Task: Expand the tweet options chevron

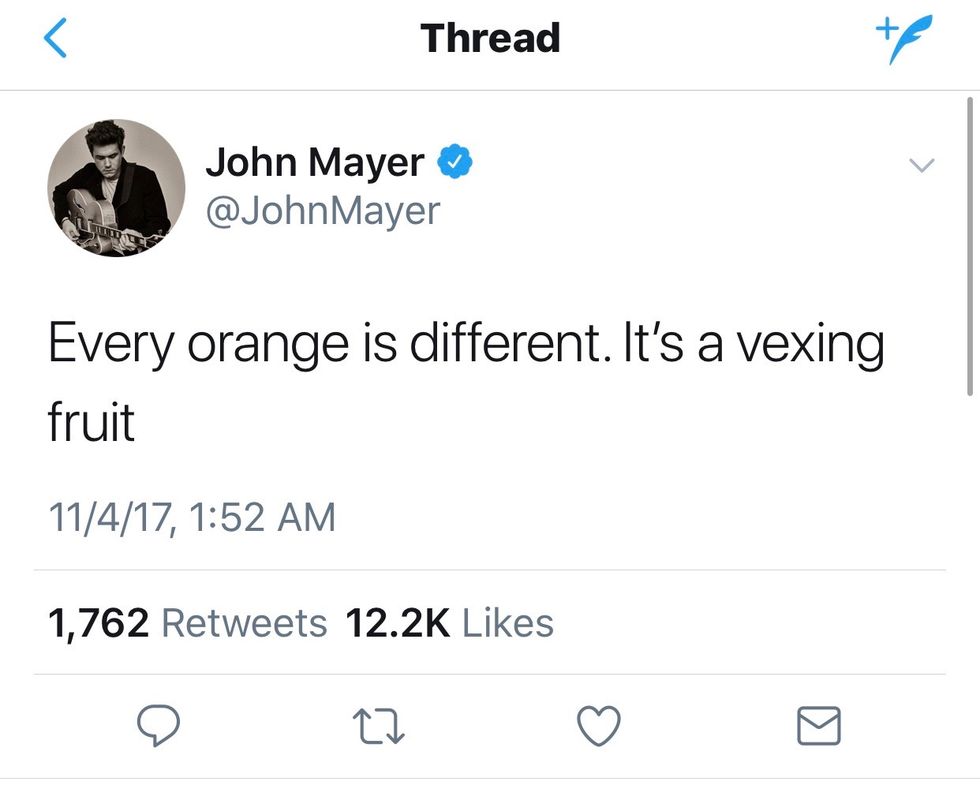Action: coord(922,165)
